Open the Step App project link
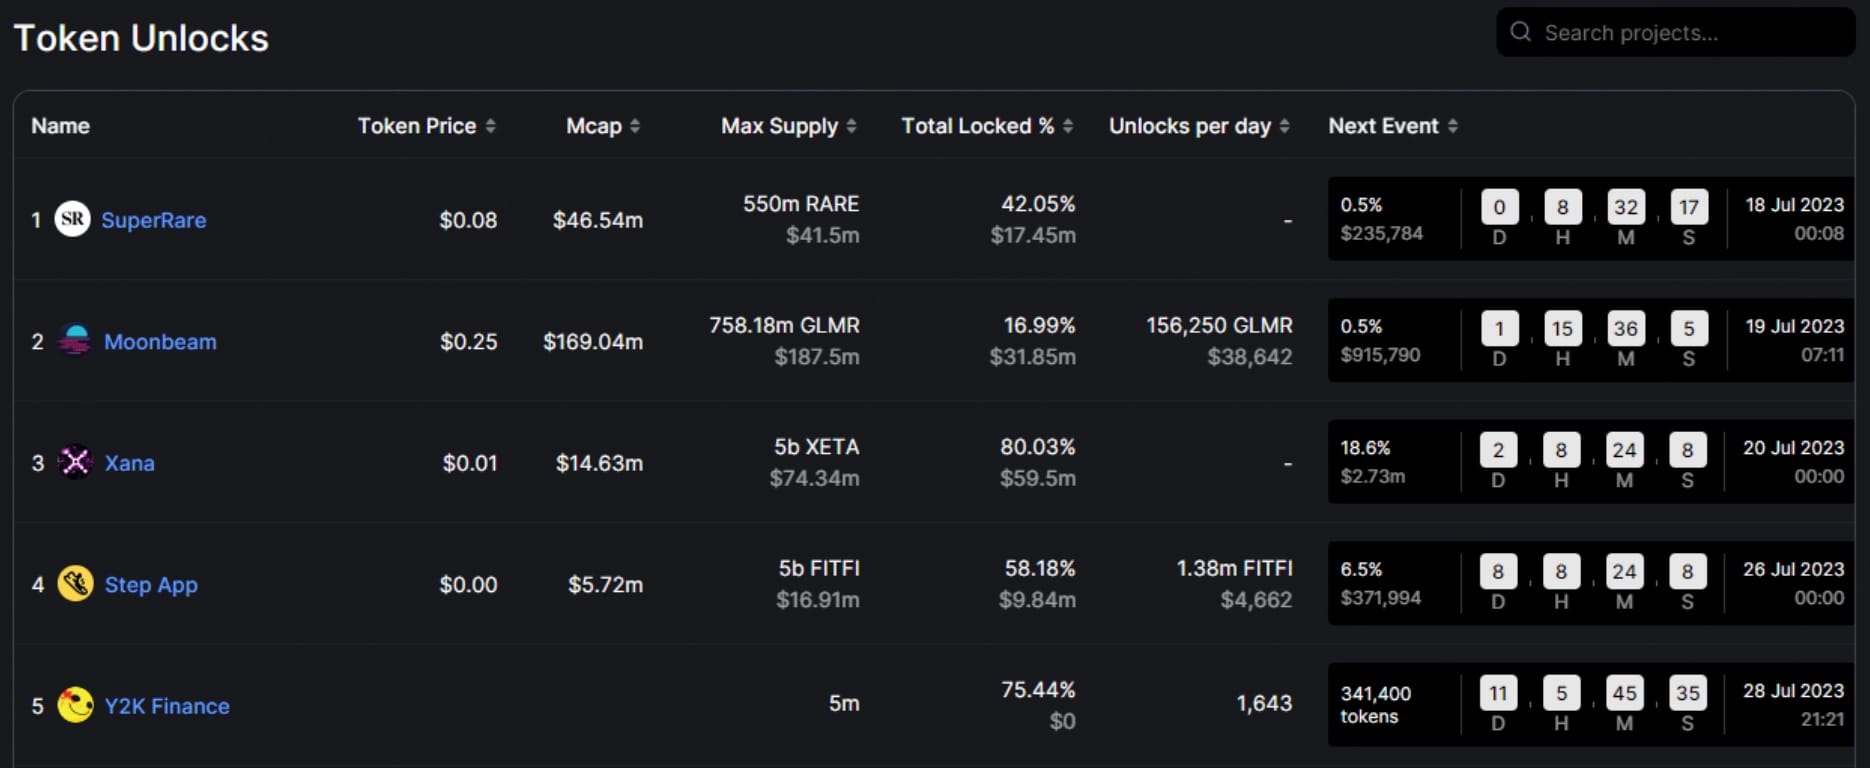This screenshot has width=1870, height=768. [x=151, y=585]
